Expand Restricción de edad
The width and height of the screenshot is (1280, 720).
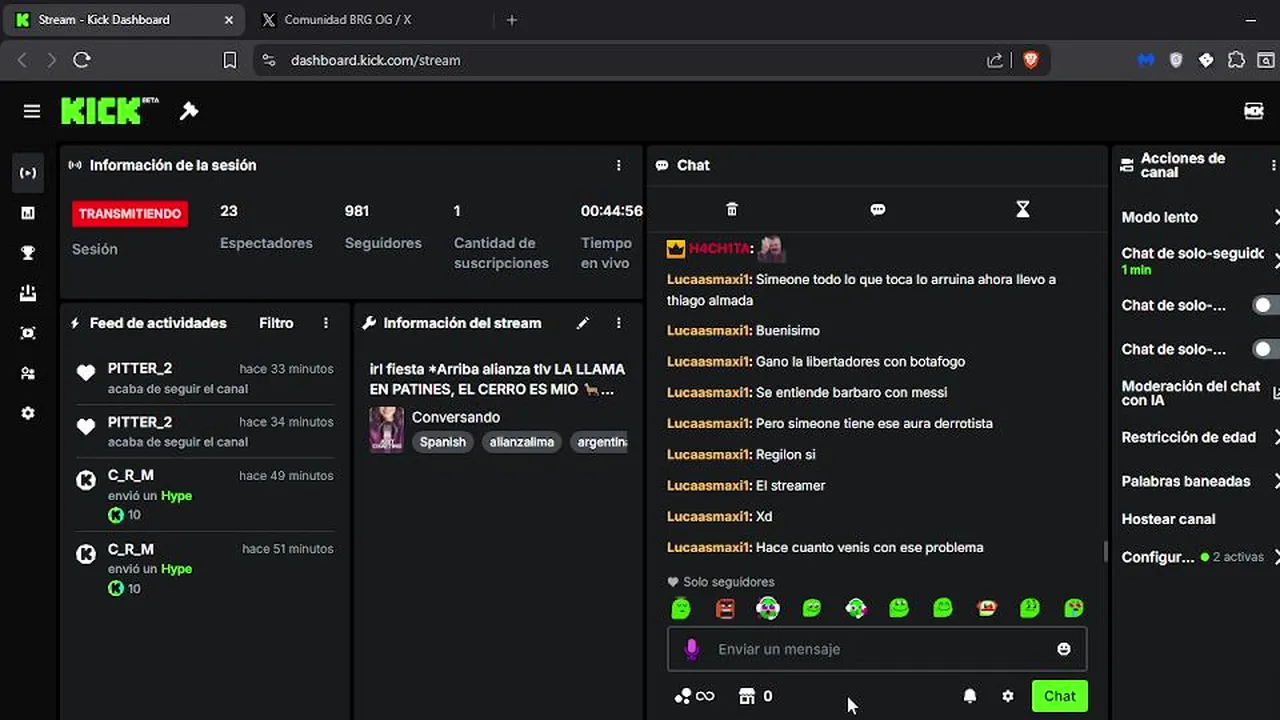coord(1276,437)
